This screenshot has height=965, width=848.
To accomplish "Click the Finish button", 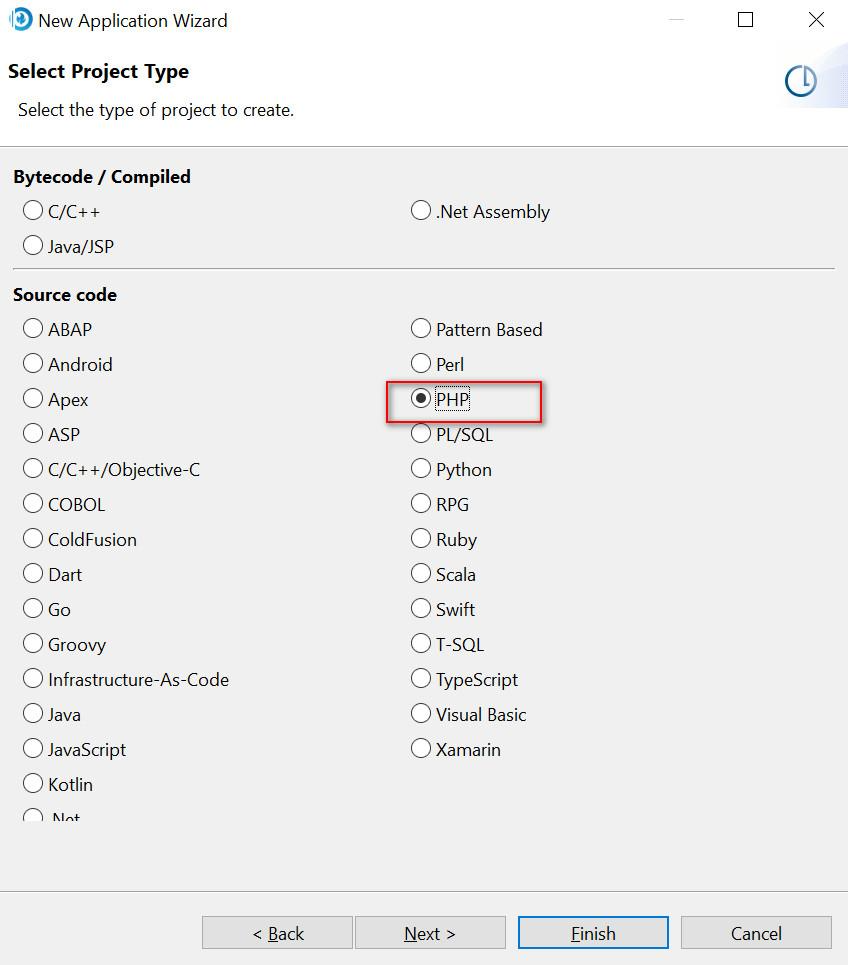I will (x=592, y=932).
